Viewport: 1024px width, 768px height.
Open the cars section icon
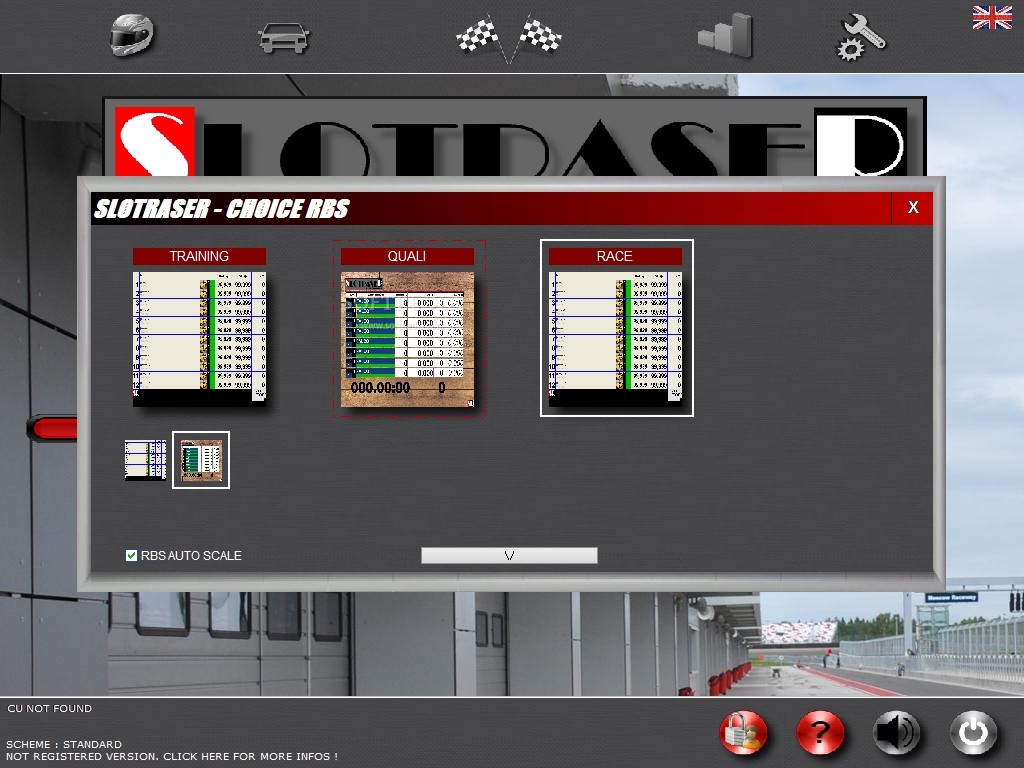(x=283, y=38)
